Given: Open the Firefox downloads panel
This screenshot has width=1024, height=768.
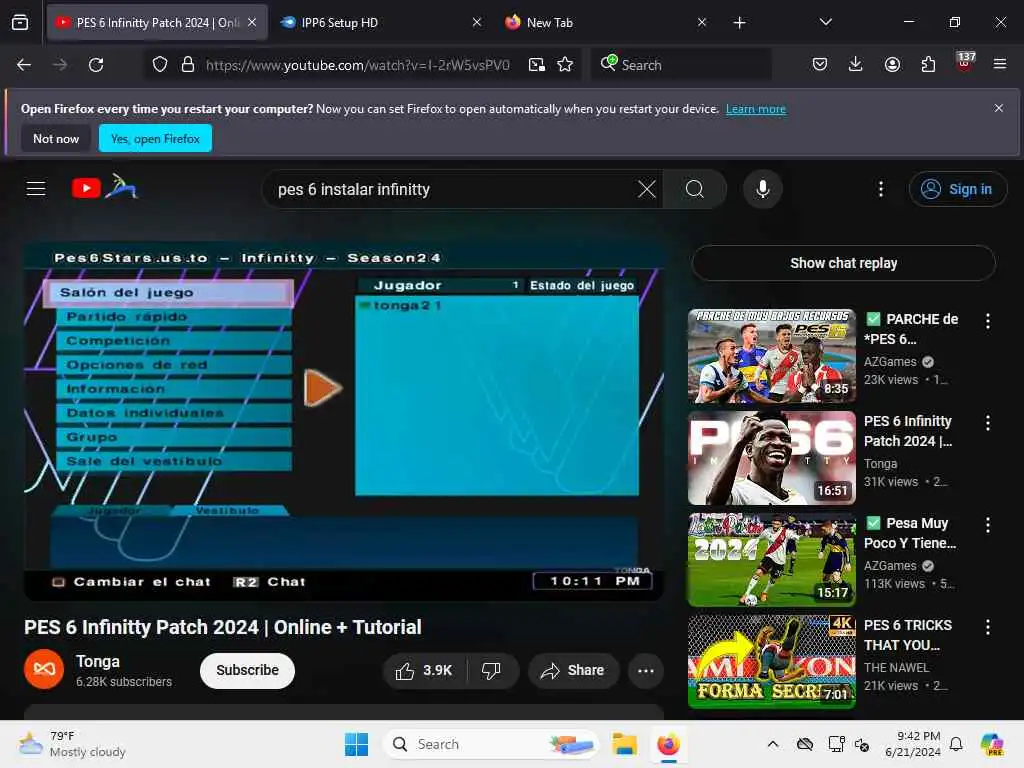Looking at the screenshot, I should tap(856, 64).
